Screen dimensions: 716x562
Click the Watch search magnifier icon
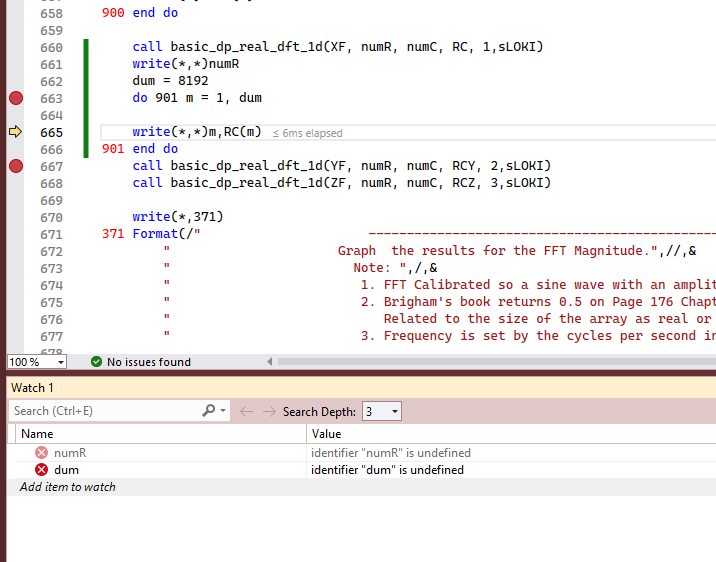(x=208, y=410)
